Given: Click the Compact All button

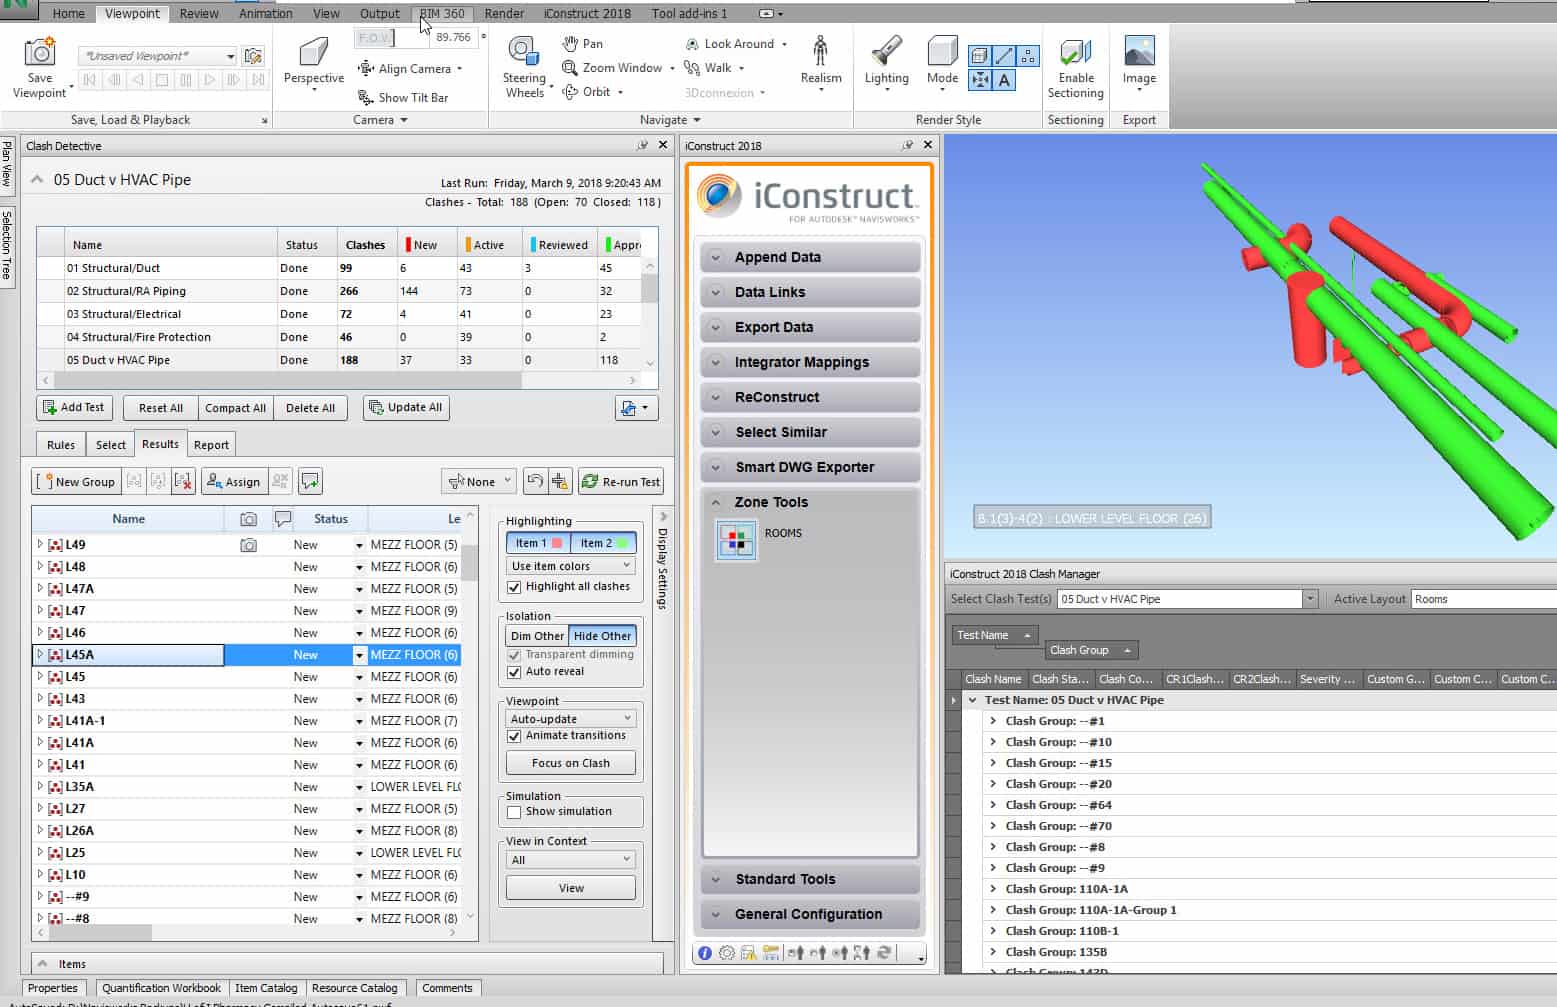Looking at the screenshot, I should point(235,408).
